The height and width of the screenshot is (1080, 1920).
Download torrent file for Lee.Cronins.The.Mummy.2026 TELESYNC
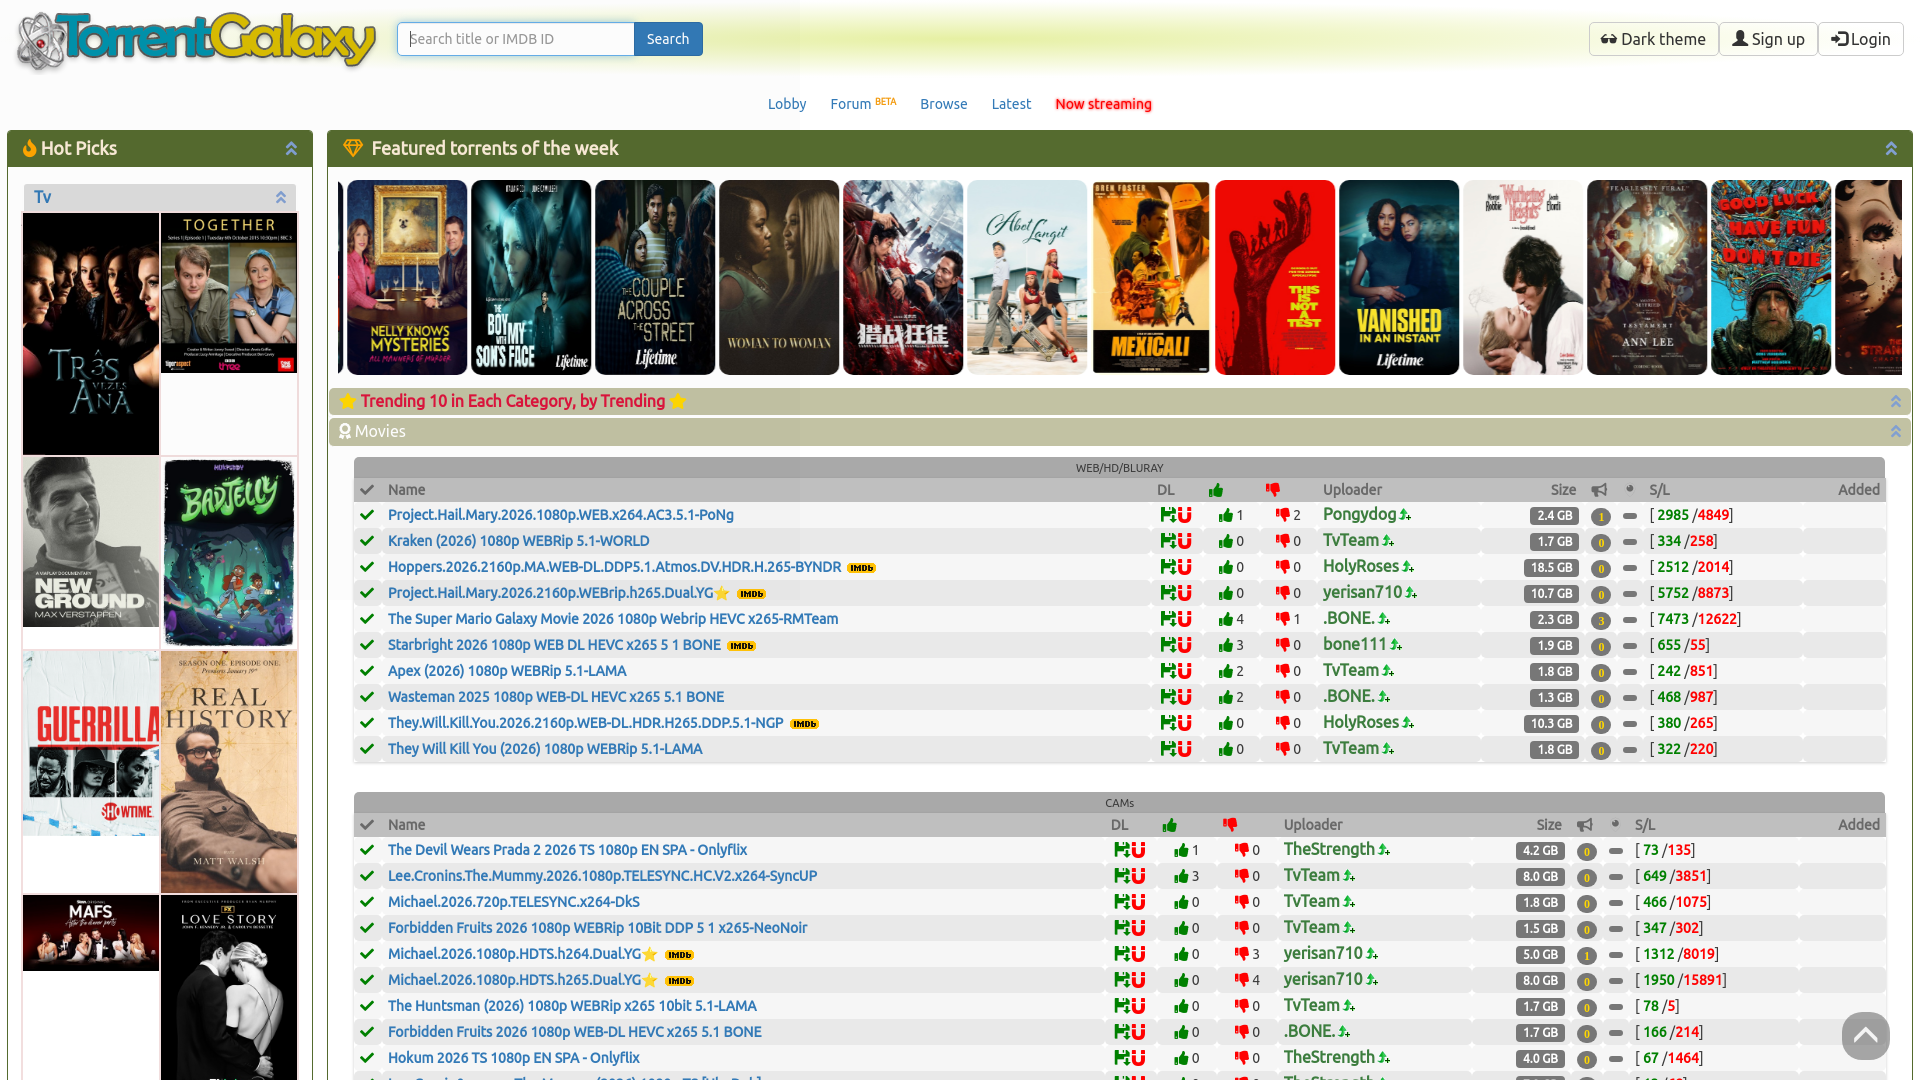1121,876
